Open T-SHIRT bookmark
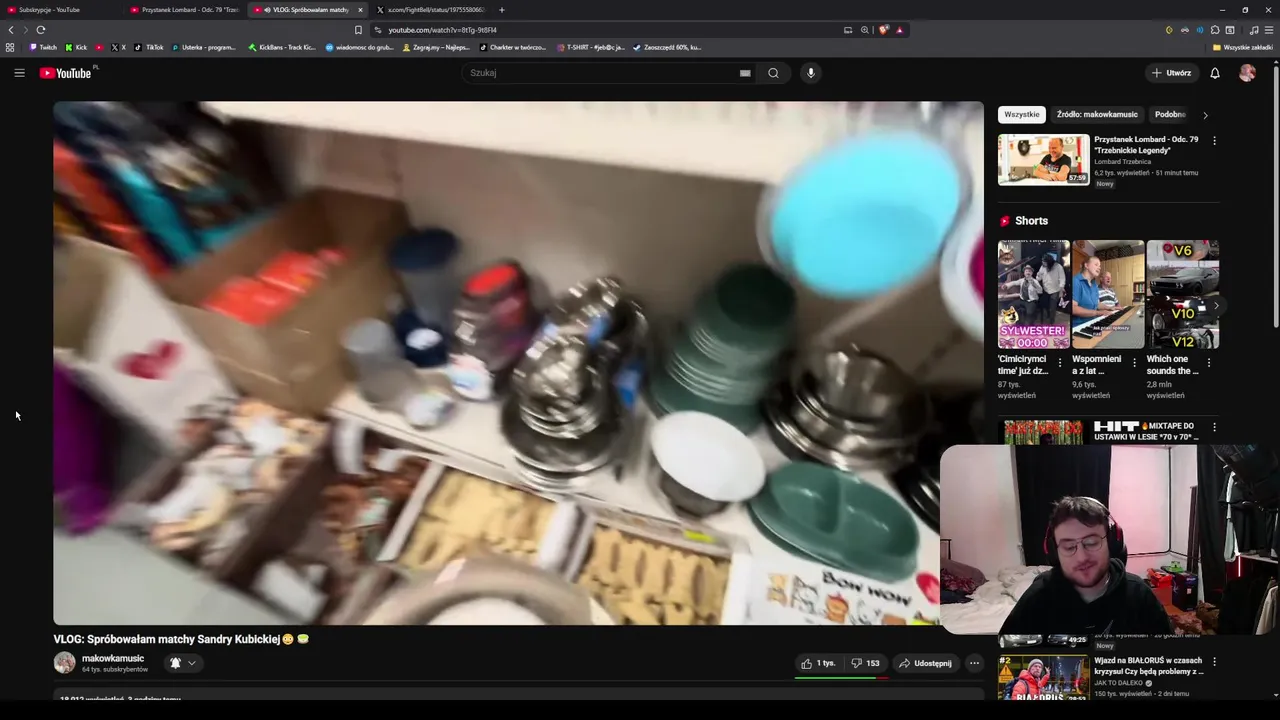The image size is (1280, 720). (591, 47)
